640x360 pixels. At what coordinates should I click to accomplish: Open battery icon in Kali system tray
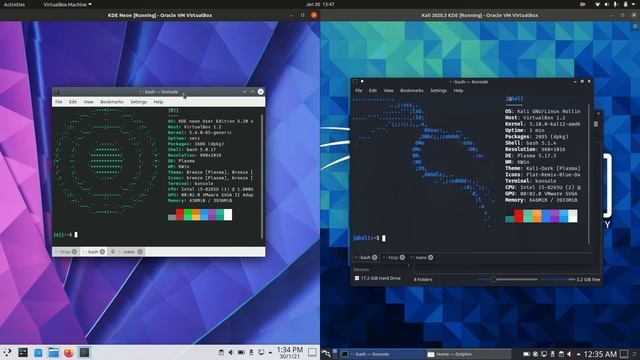point(527,354)
